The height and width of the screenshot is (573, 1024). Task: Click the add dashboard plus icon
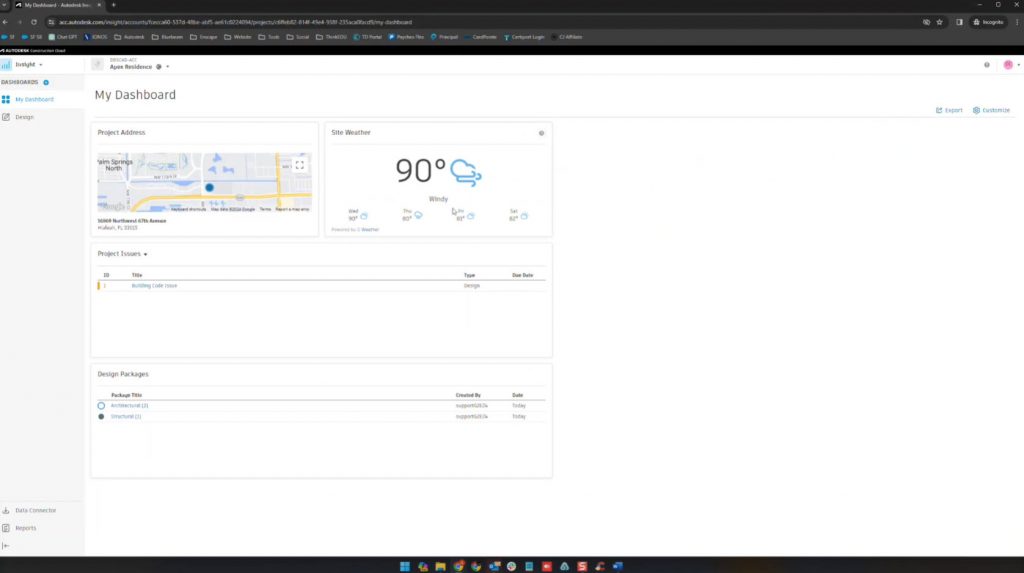[x=46, y=82]
